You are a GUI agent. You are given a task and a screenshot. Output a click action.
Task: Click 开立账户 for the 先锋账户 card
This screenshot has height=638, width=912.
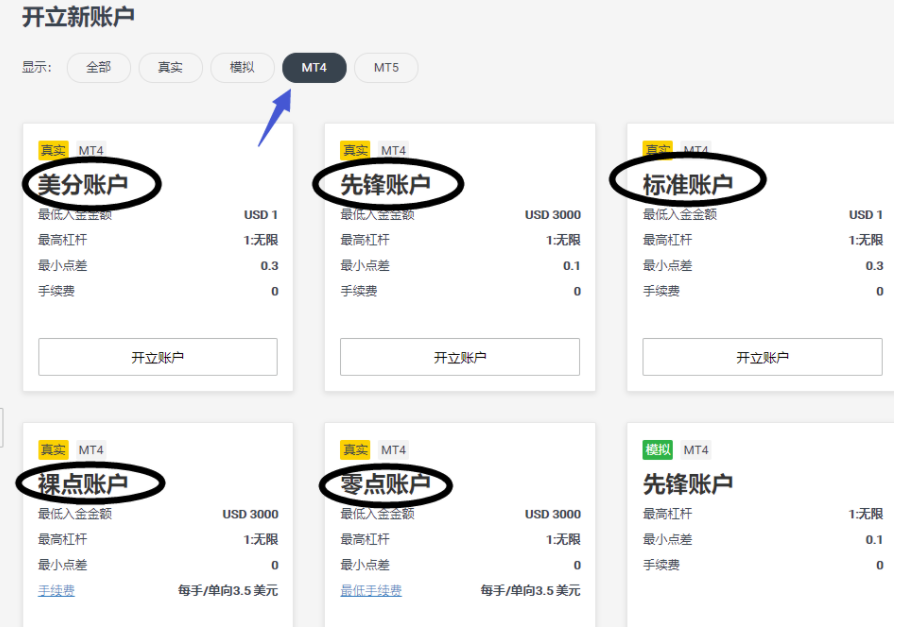tap(459, 356)
